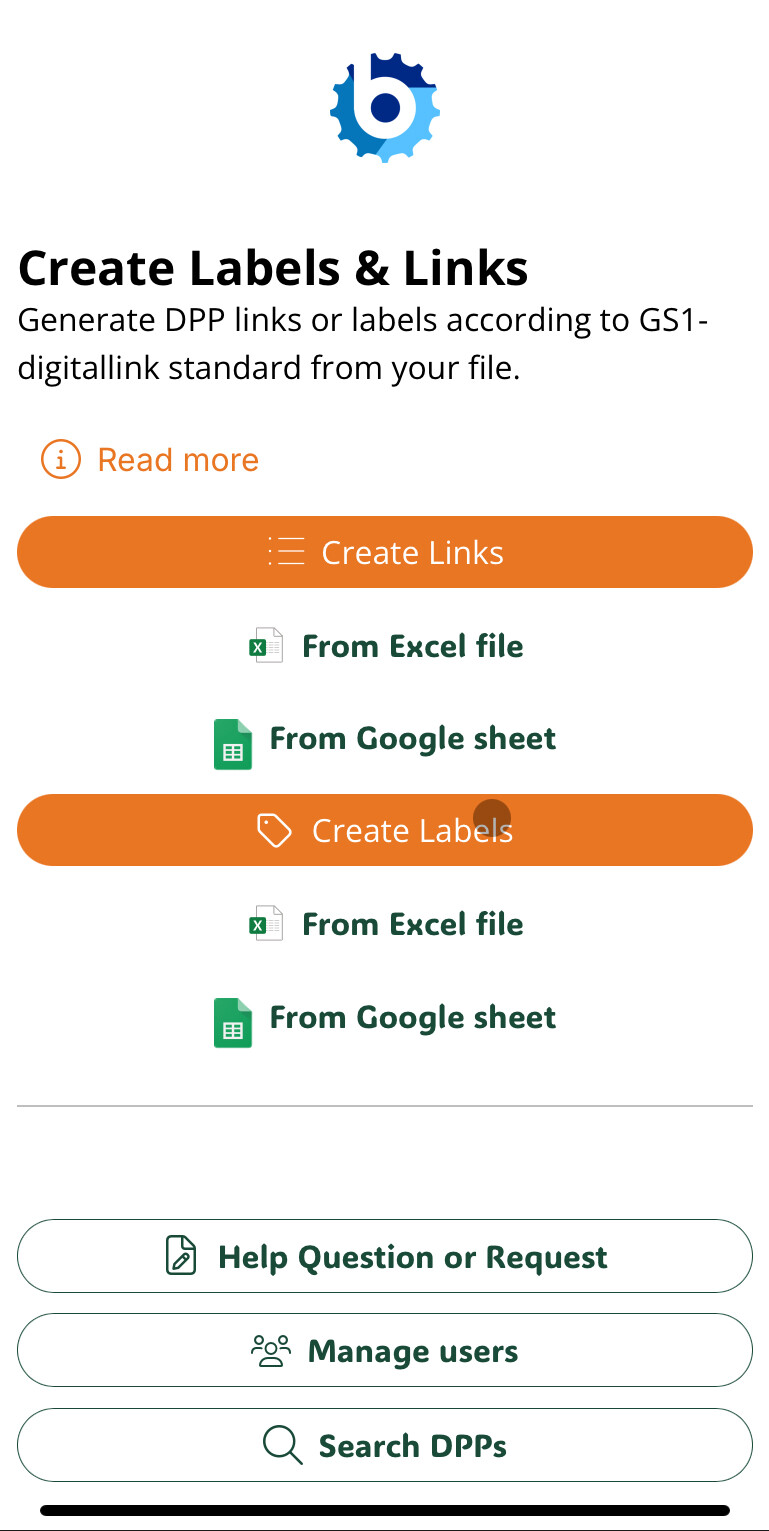The image size is (769, 1531).
Task: Click the tag icon in Create Labels
Action: [274, 831]
